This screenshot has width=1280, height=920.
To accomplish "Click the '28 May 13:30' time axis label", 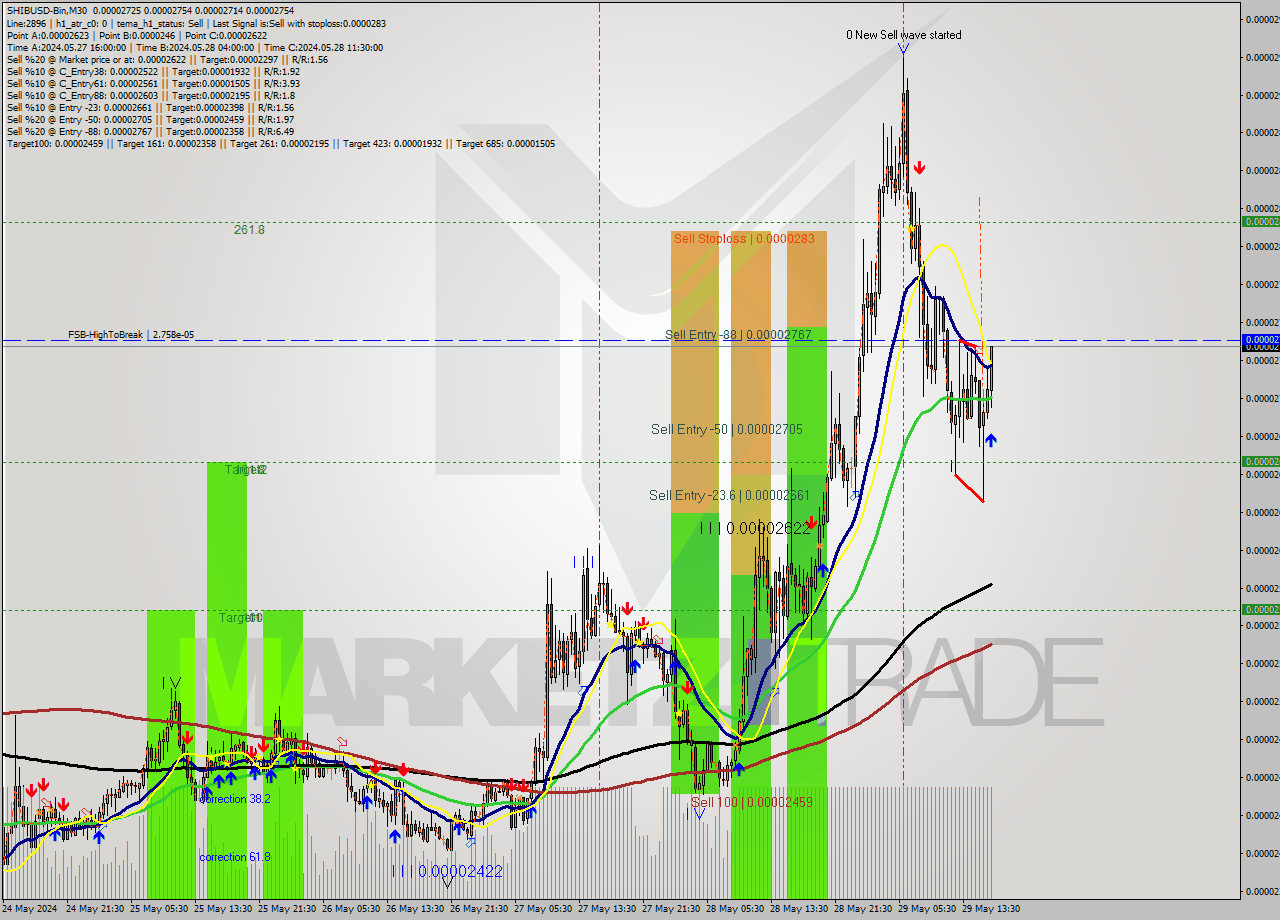I will tap(800, 909).
